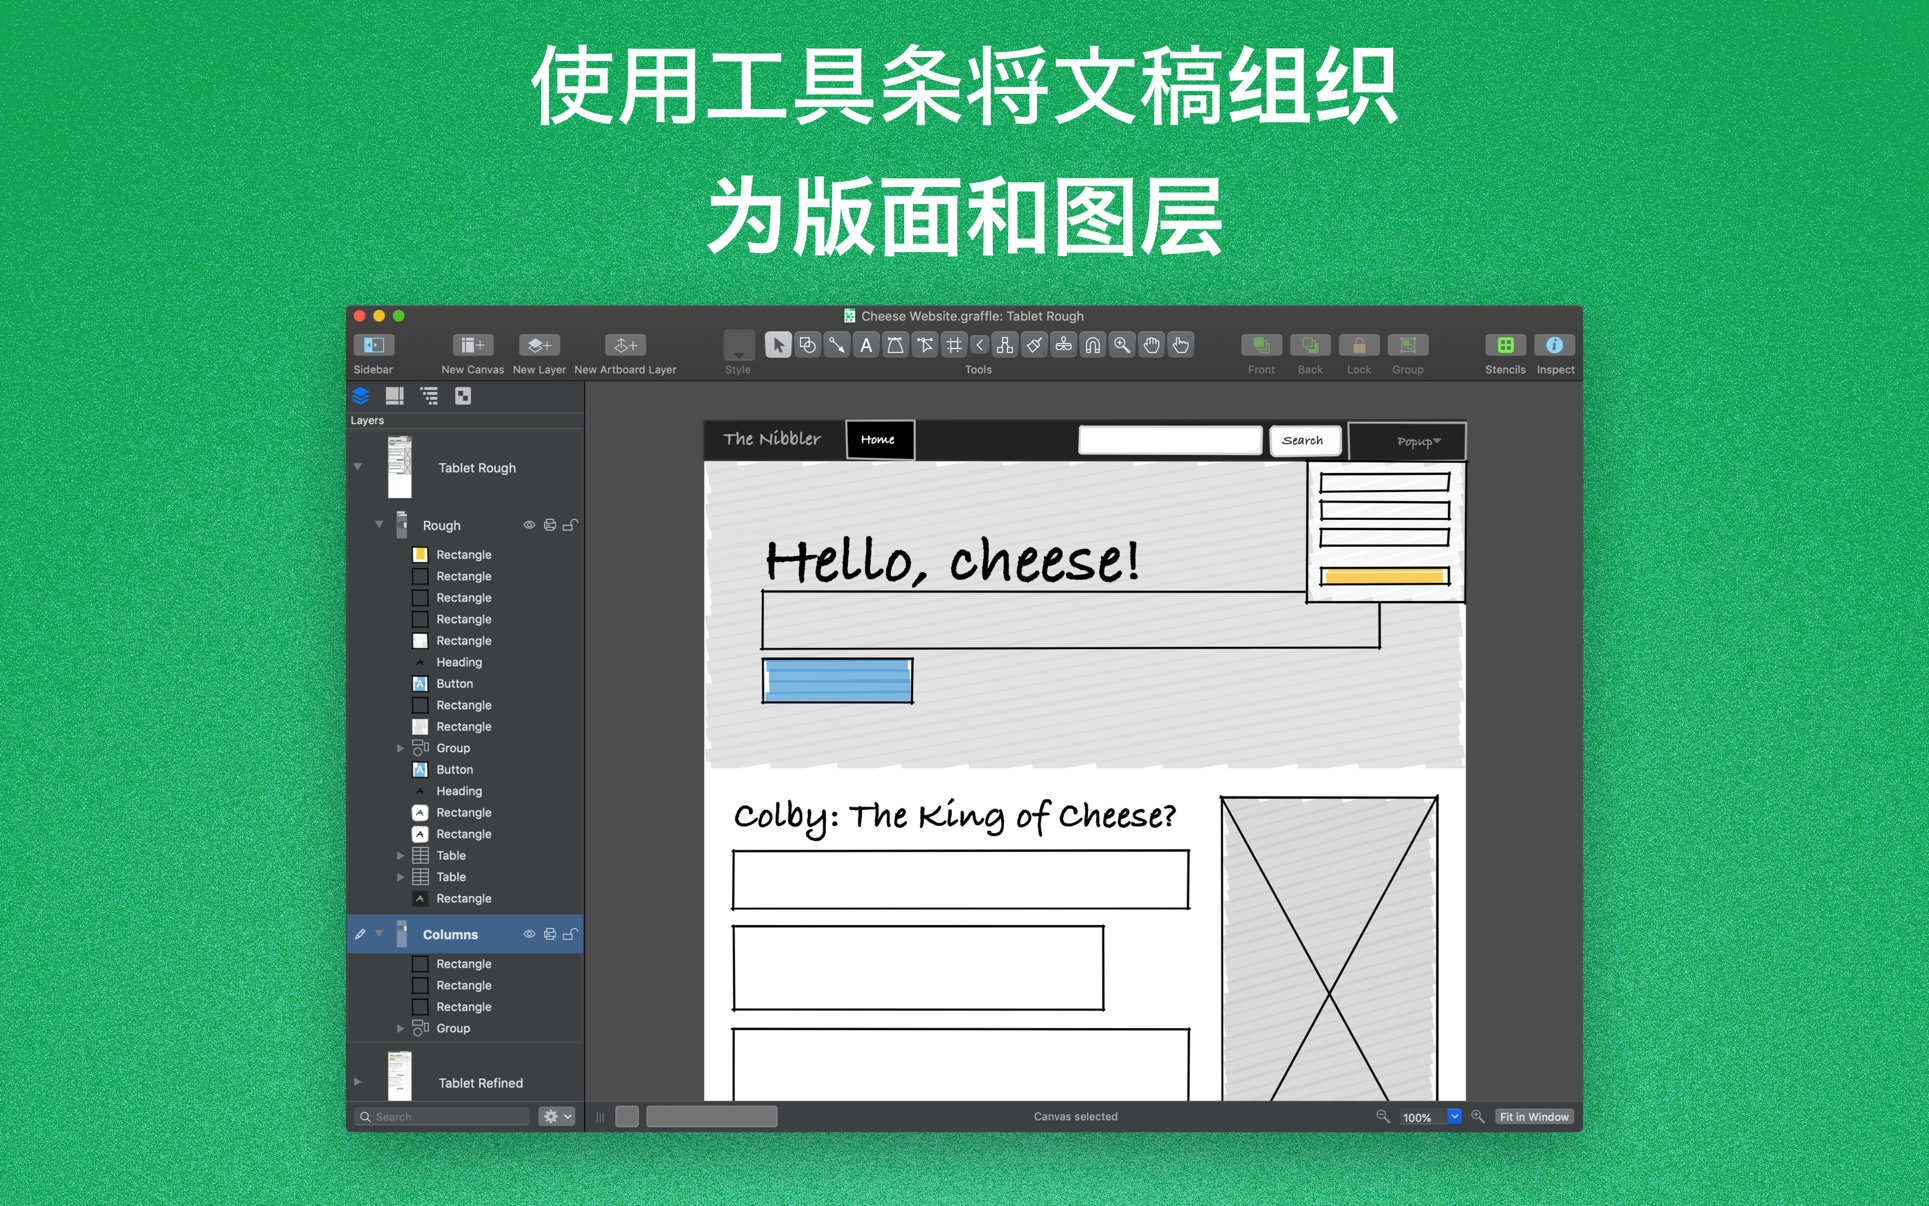The image size is (1929, 1206).
Task: Expand the first Table item
Action: tap(400, 855)
